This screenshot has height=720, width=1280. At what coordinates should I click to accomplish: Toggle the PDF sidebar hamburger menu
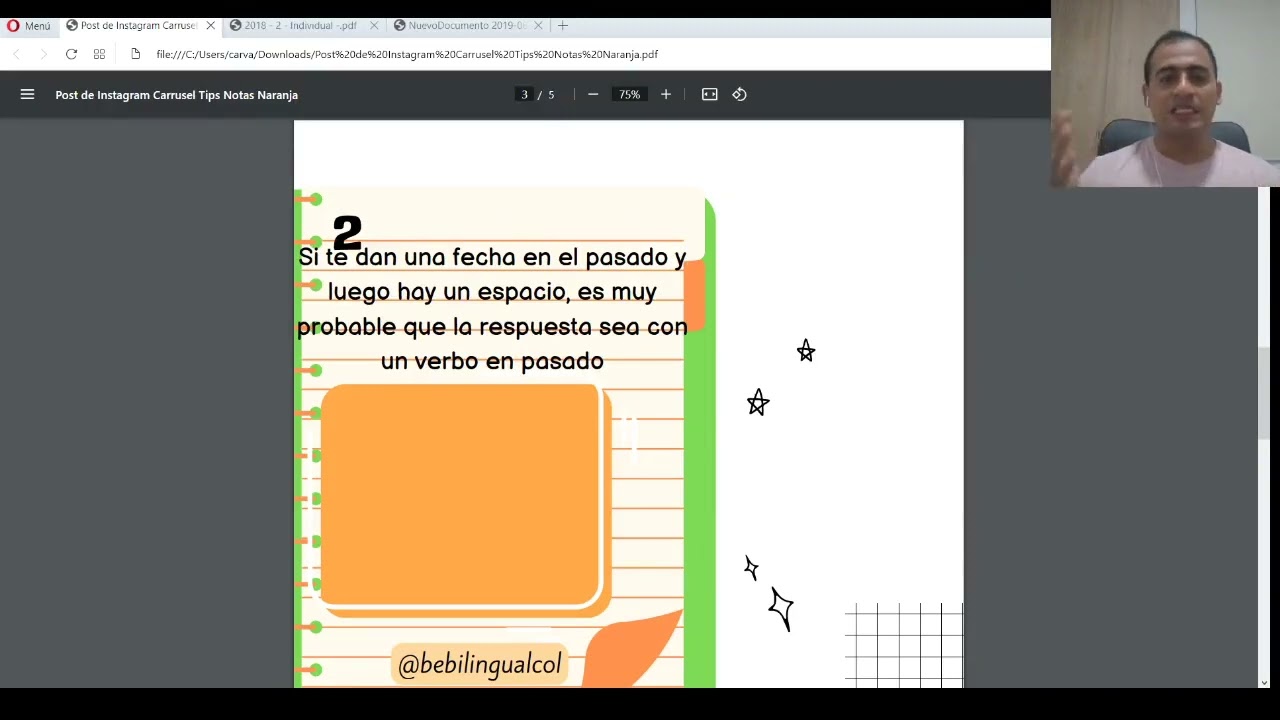[27, 94]
